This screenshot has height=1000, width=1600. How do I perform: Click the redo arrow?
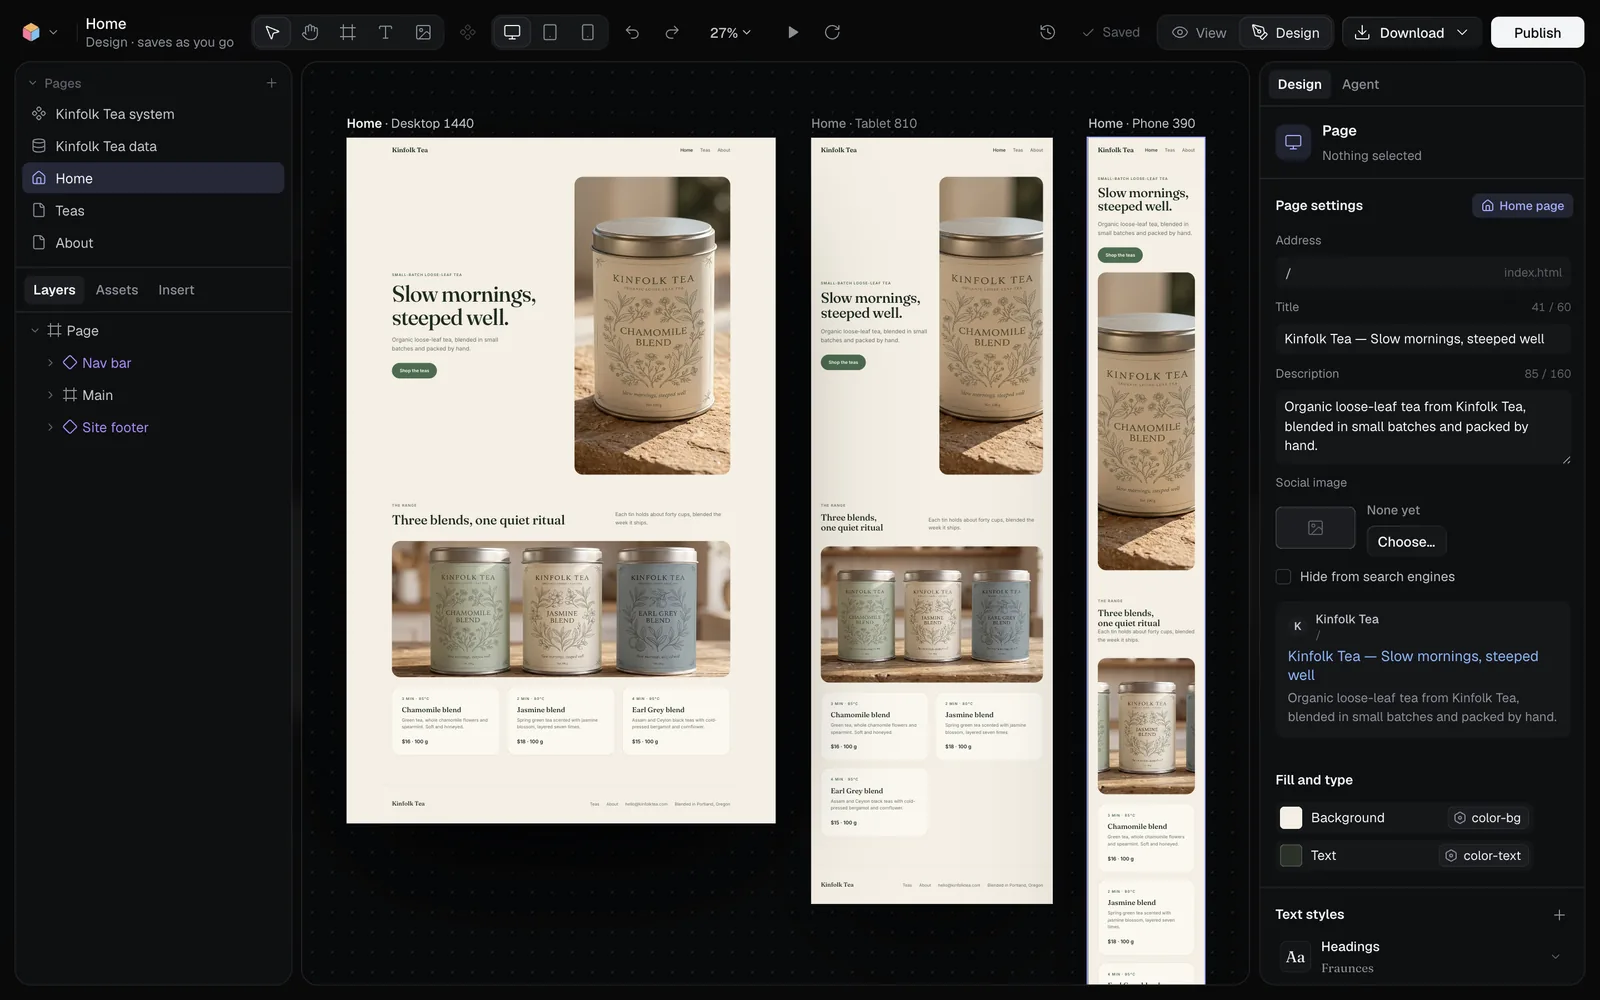click(x=672, y=32)
